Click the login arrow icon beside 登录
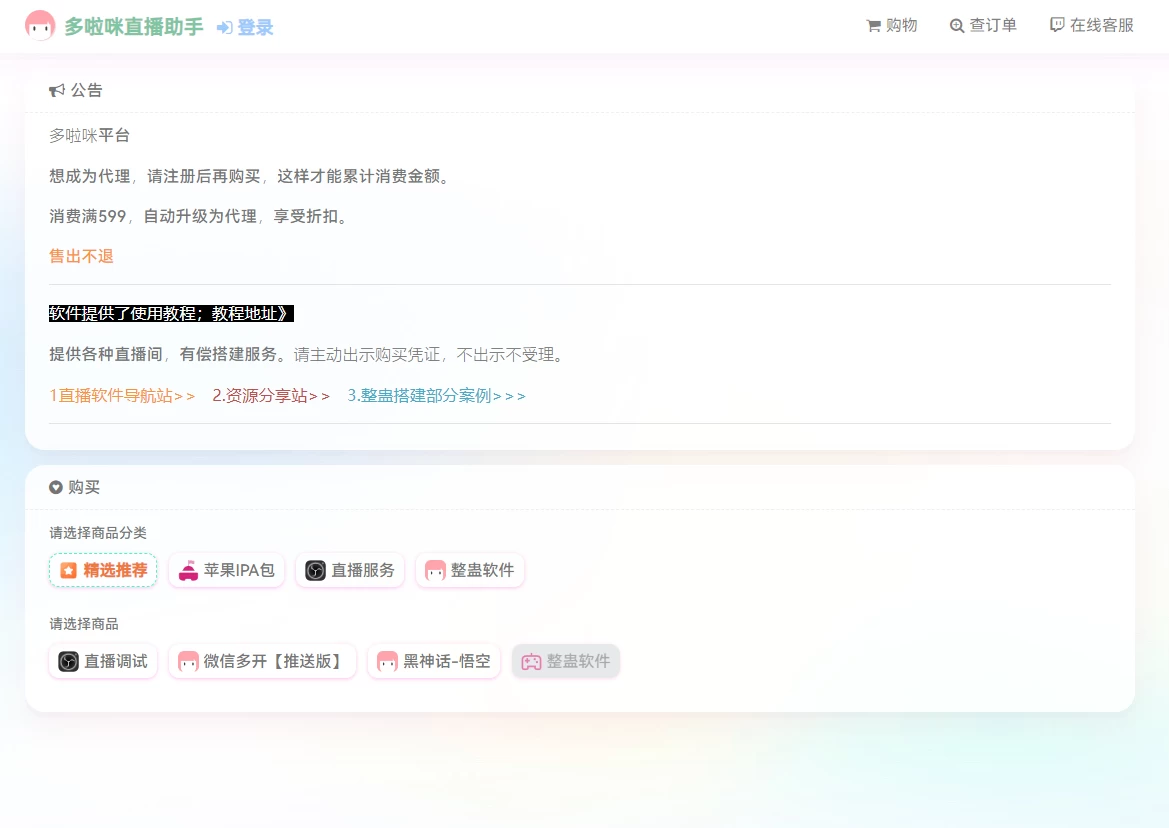Viewport: 1169px width, 828px height. pos(224,28)
